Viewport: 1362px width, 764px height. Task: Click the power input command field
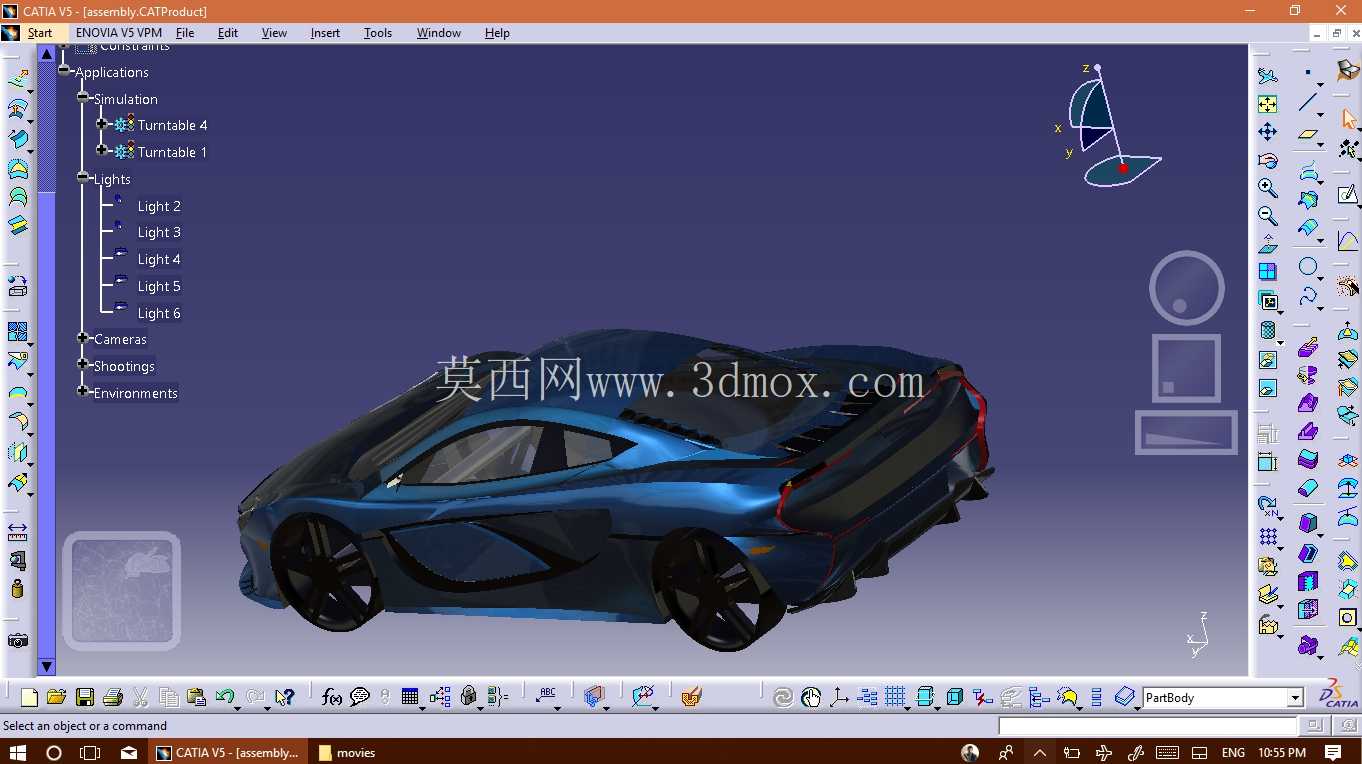tap(1147, 726)
